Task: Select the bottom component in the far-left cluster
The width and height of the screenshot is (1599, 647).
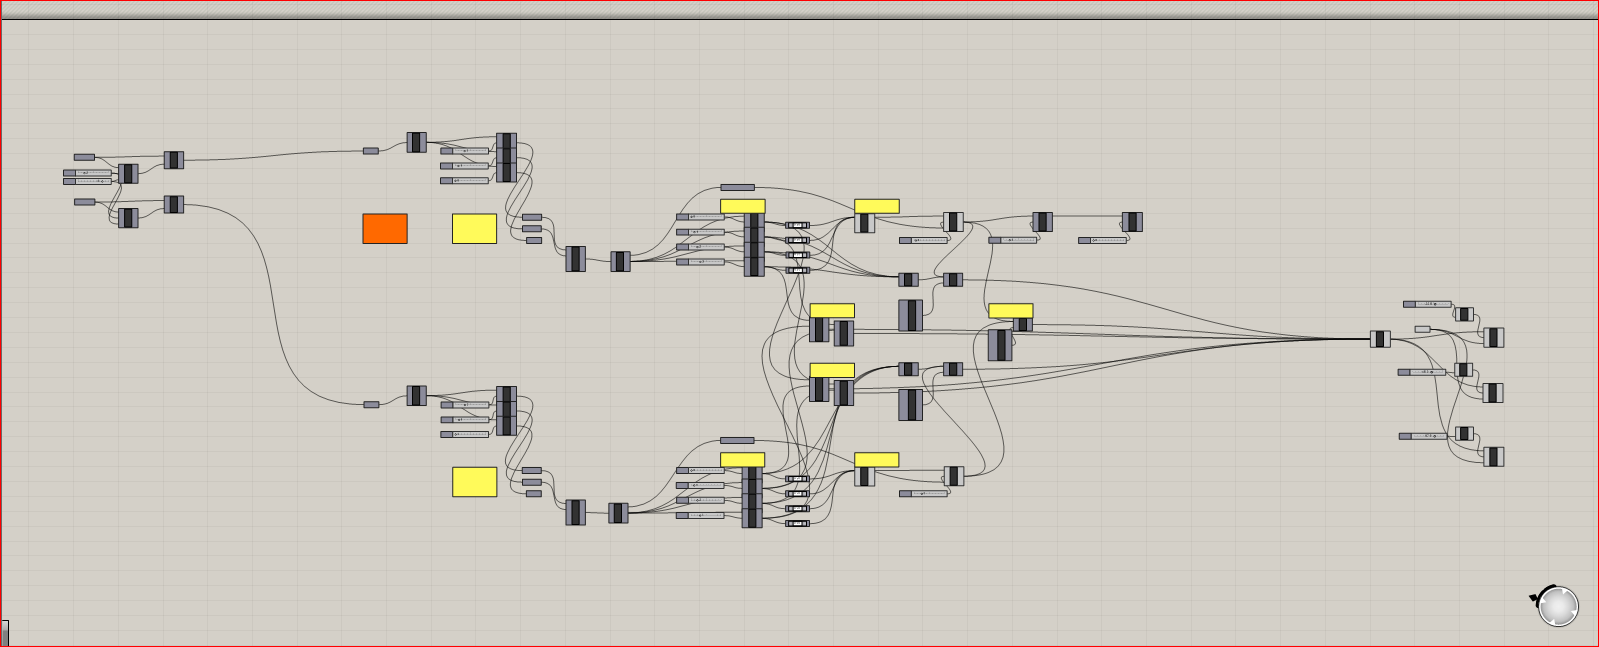Action: point(128,218)
